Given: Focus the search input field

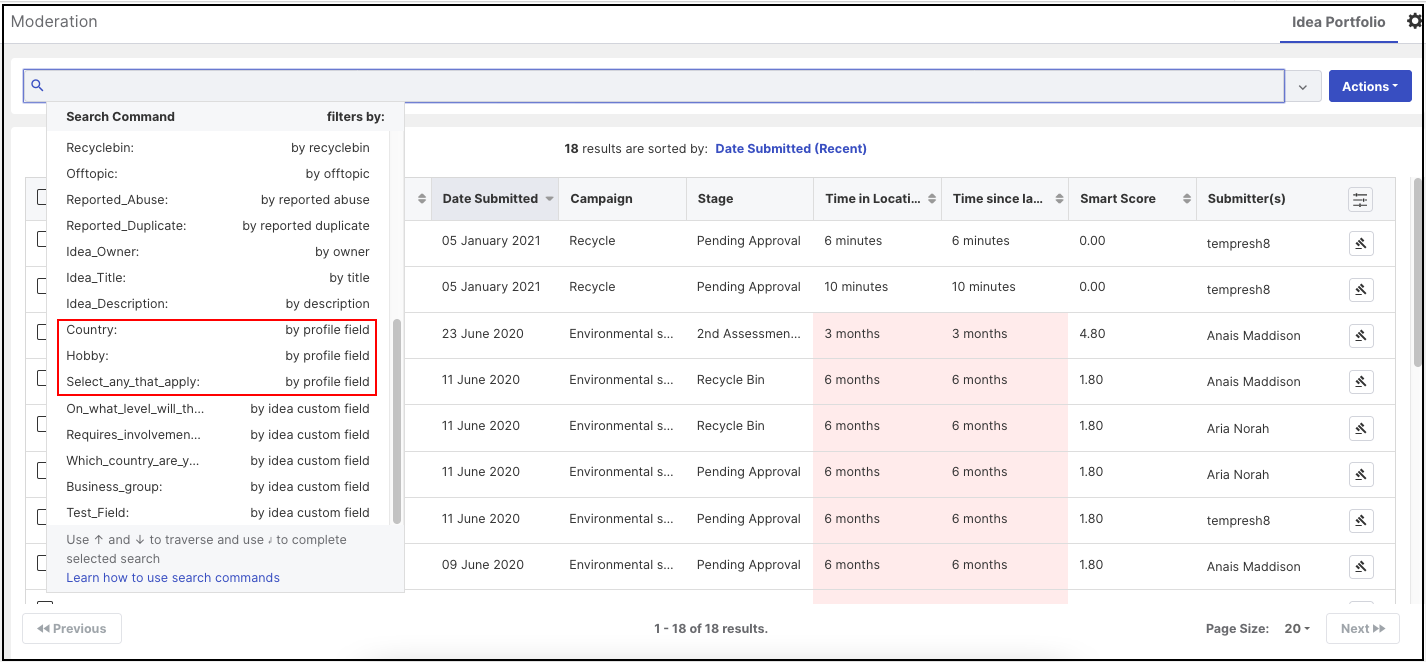Looking at the screenshot, I should coord(654,86).
